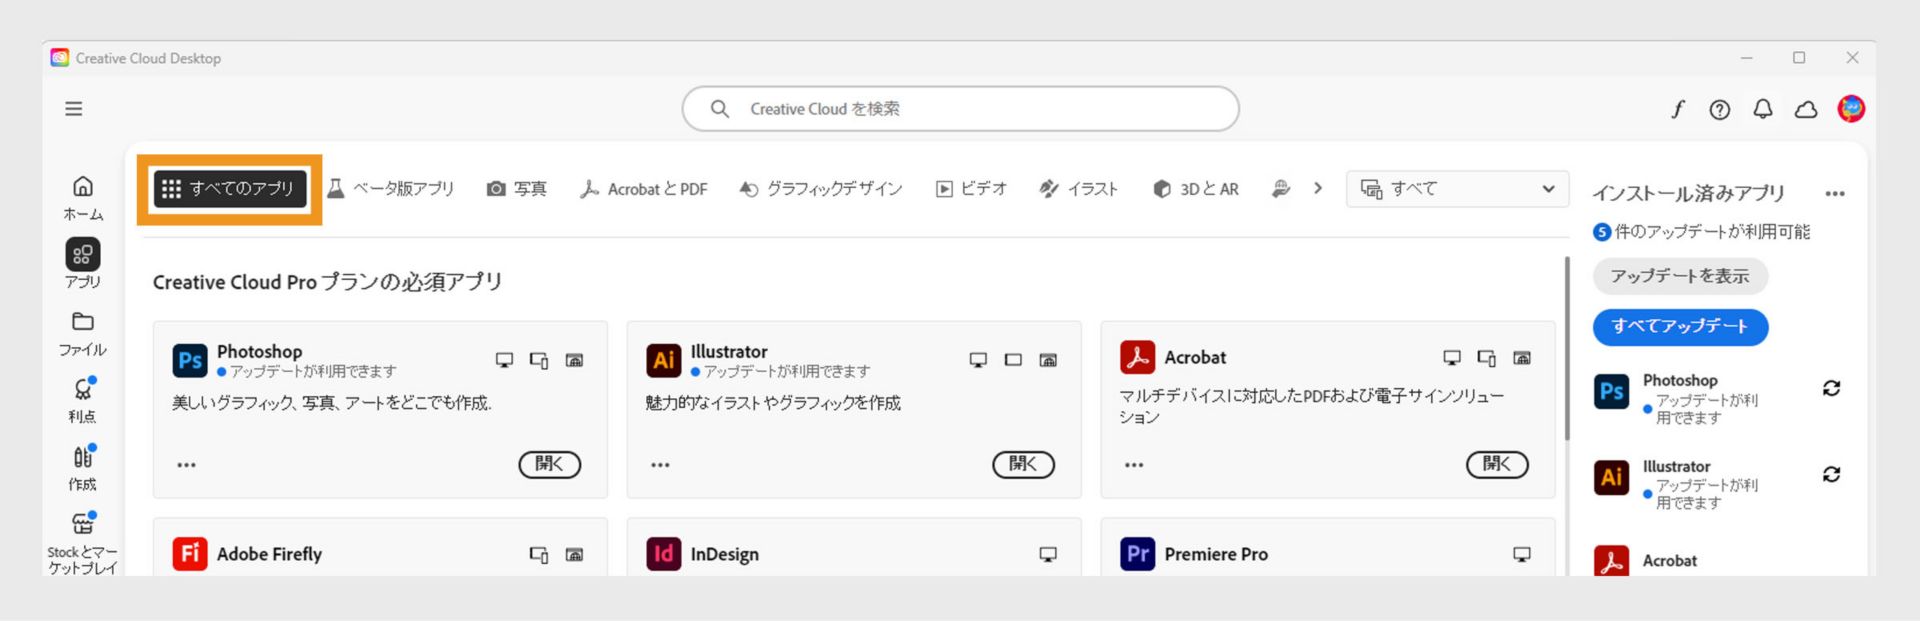1920x621 pixels.
Task: Open more options on Photoshop card
Action: click(x=187, y=465)
